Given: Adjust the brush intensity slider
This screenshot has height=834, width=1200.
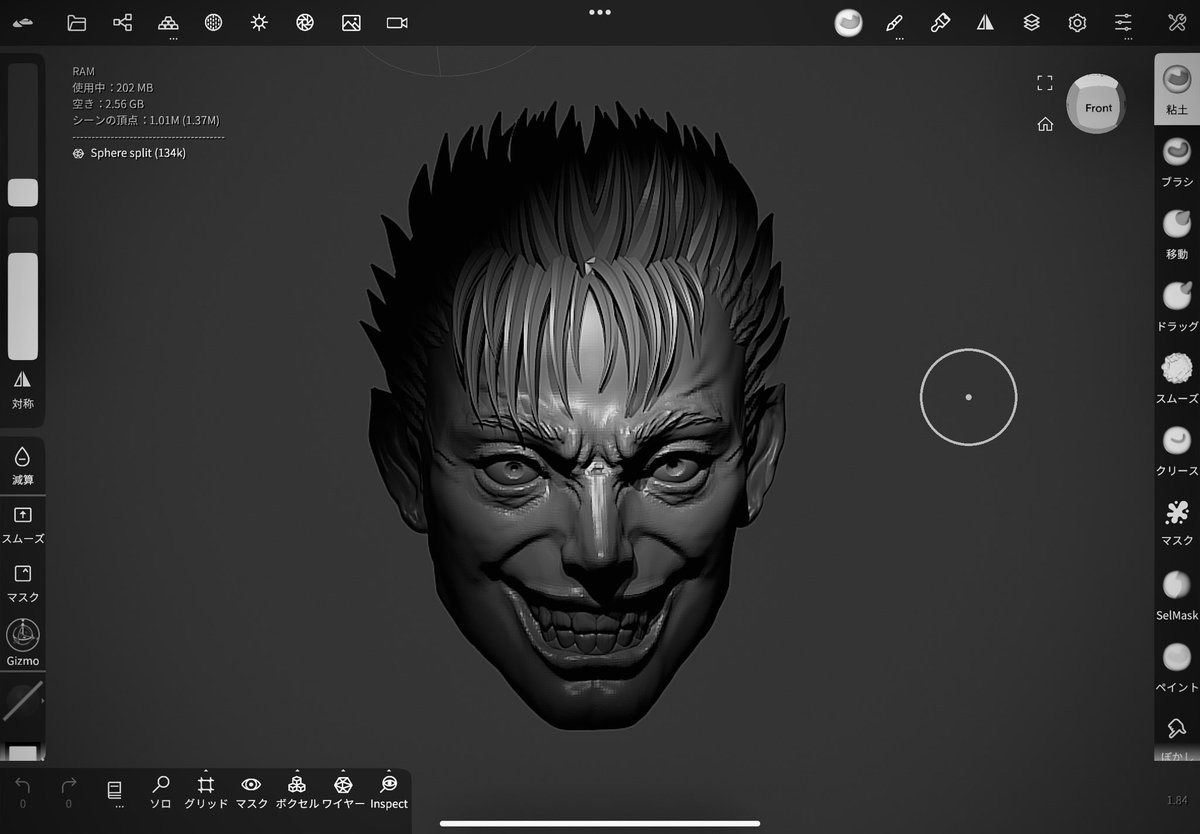Looking at the screenshot, I should 23,289.
